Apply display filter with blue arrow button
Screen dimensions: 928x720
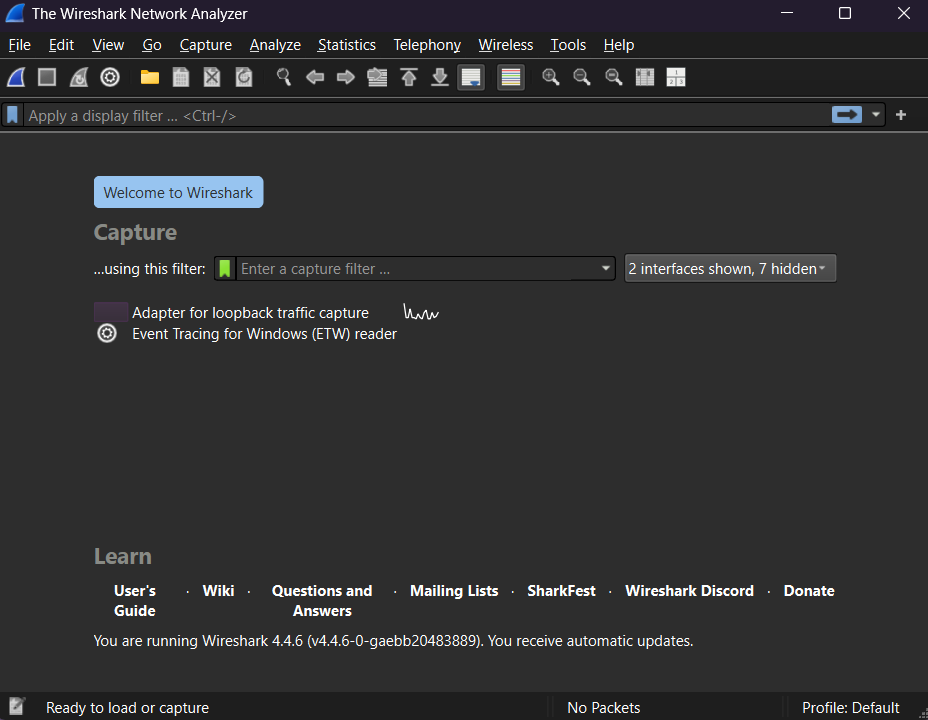[847, 115]
